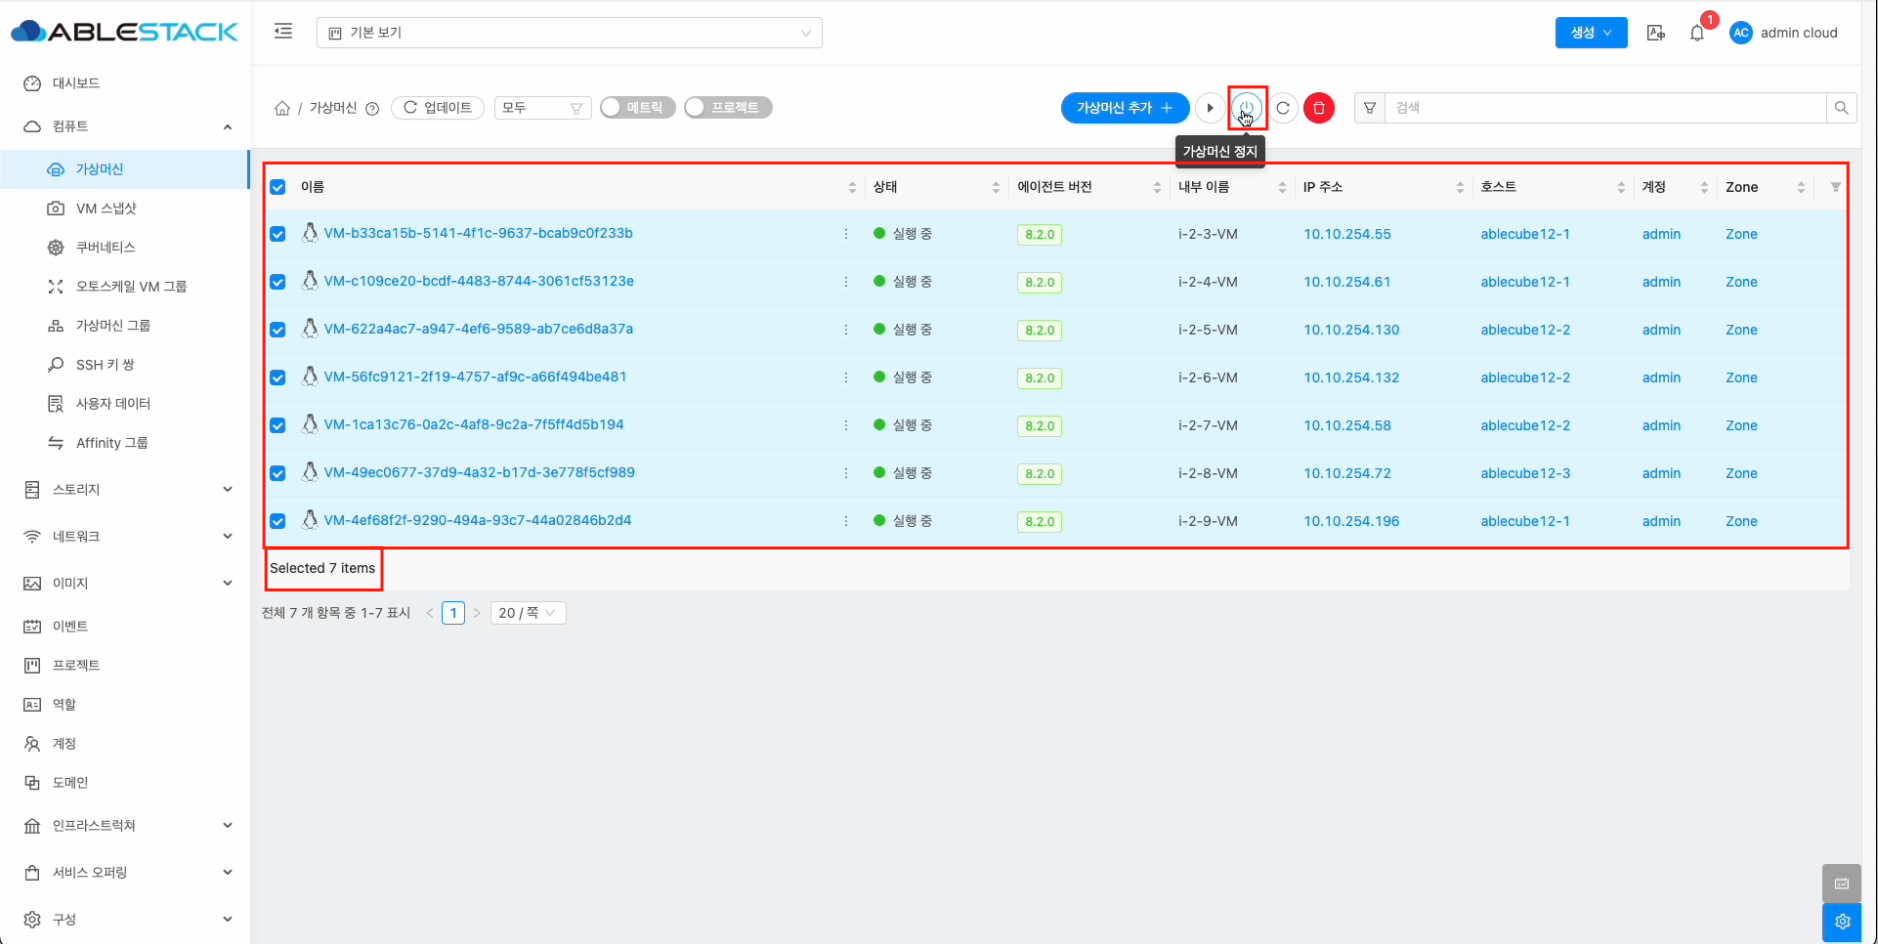1878x944 pixels.
Task: Click the start virtual machine play icon
Action: point(1210,107)
